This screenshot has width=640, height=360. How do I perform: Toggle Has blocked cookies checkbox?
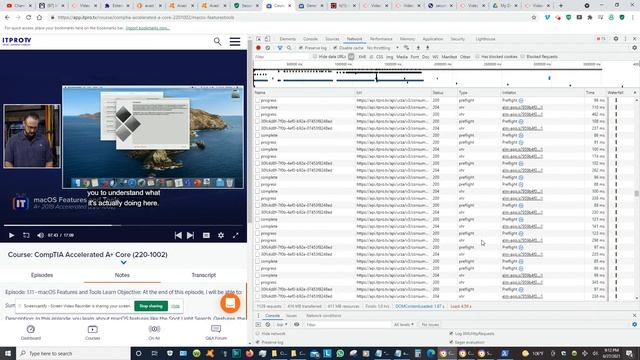[477, 57]
